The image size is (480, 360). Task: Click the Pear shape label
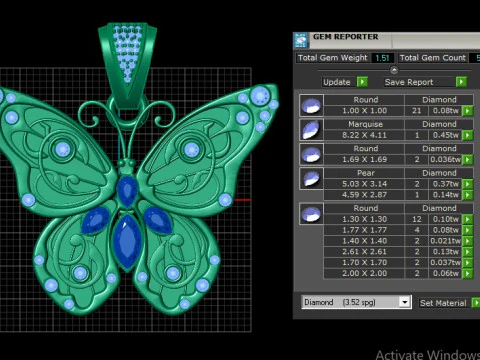pyautogui.click(x=366, y=173)
